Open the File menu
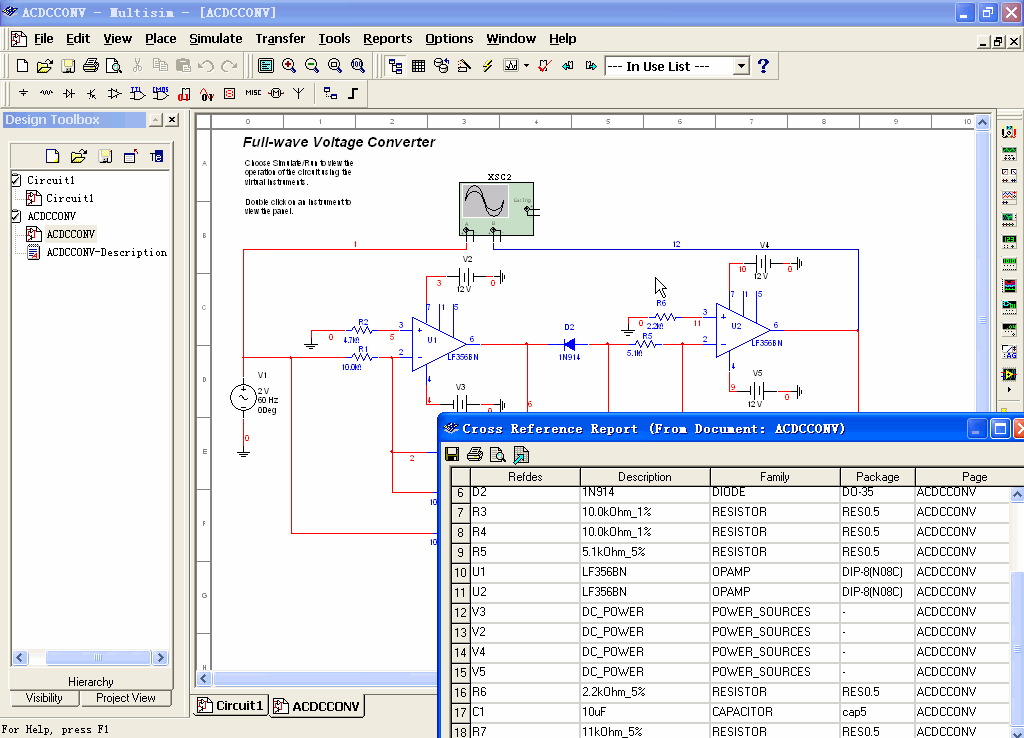Viewport: 1024px width, 738px height. (44, 39)
